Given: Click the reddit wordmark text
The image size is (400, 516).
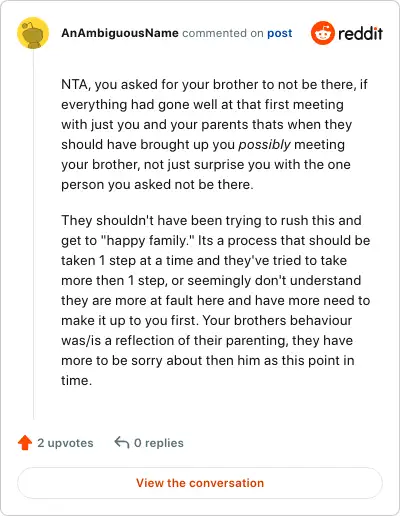Looking at the screenshot, I should pyautogui.click(x=360, y=34).
